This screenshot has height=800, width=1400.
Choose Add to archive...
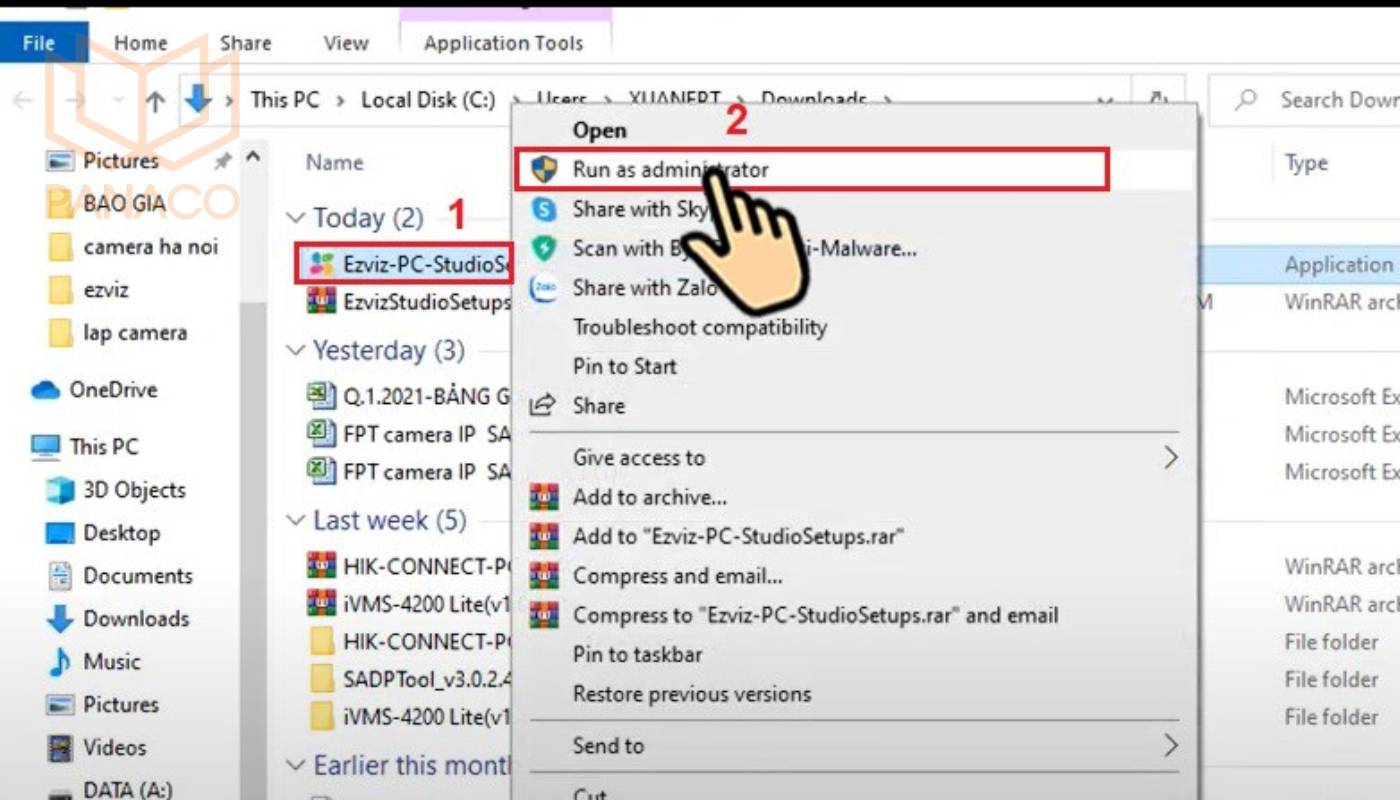click(x=650, y=497)
